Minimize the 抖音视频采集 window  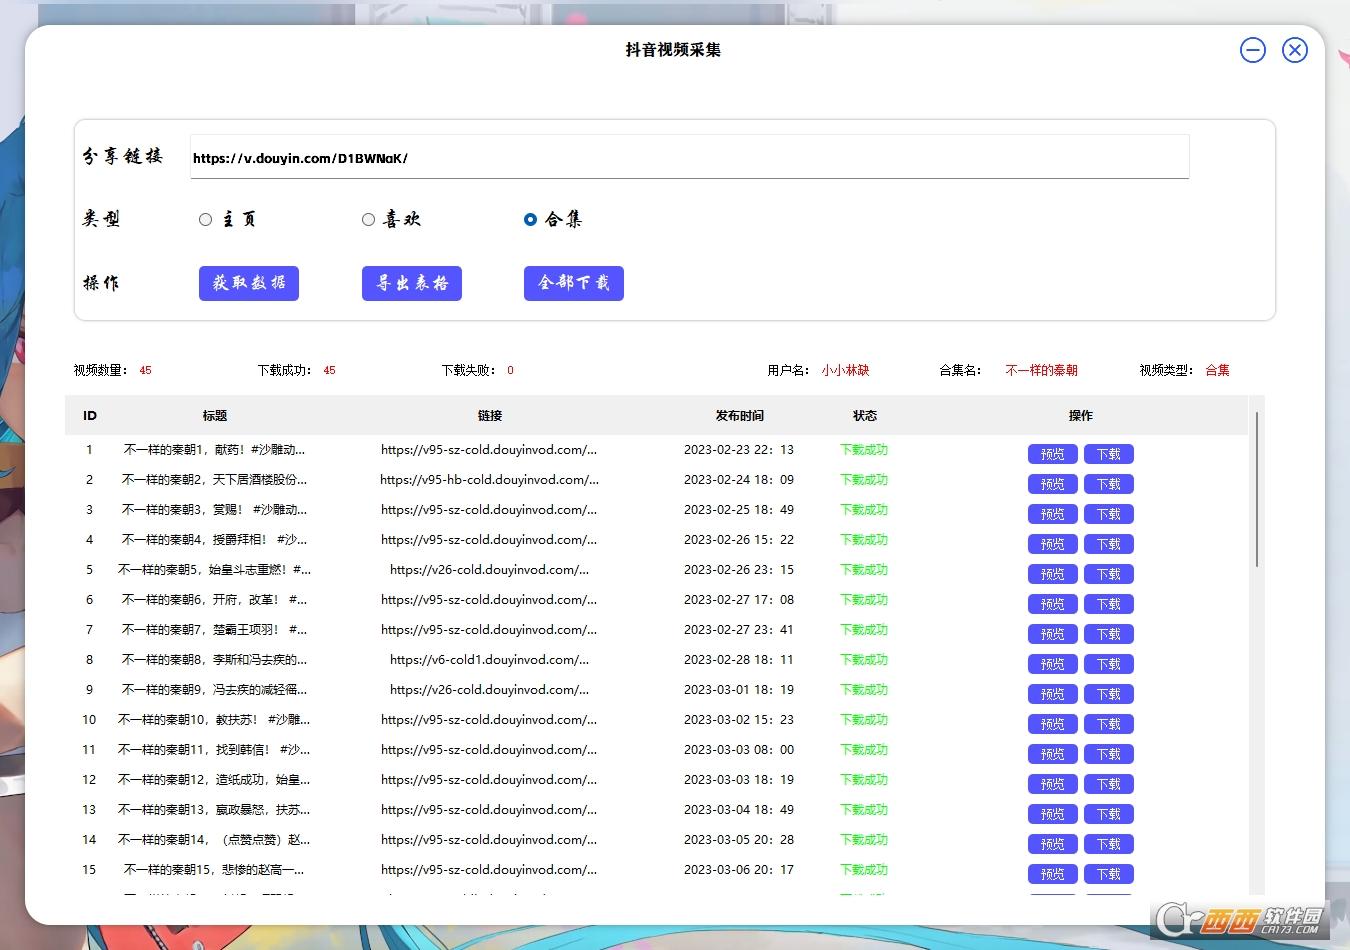coord(1253,50)
